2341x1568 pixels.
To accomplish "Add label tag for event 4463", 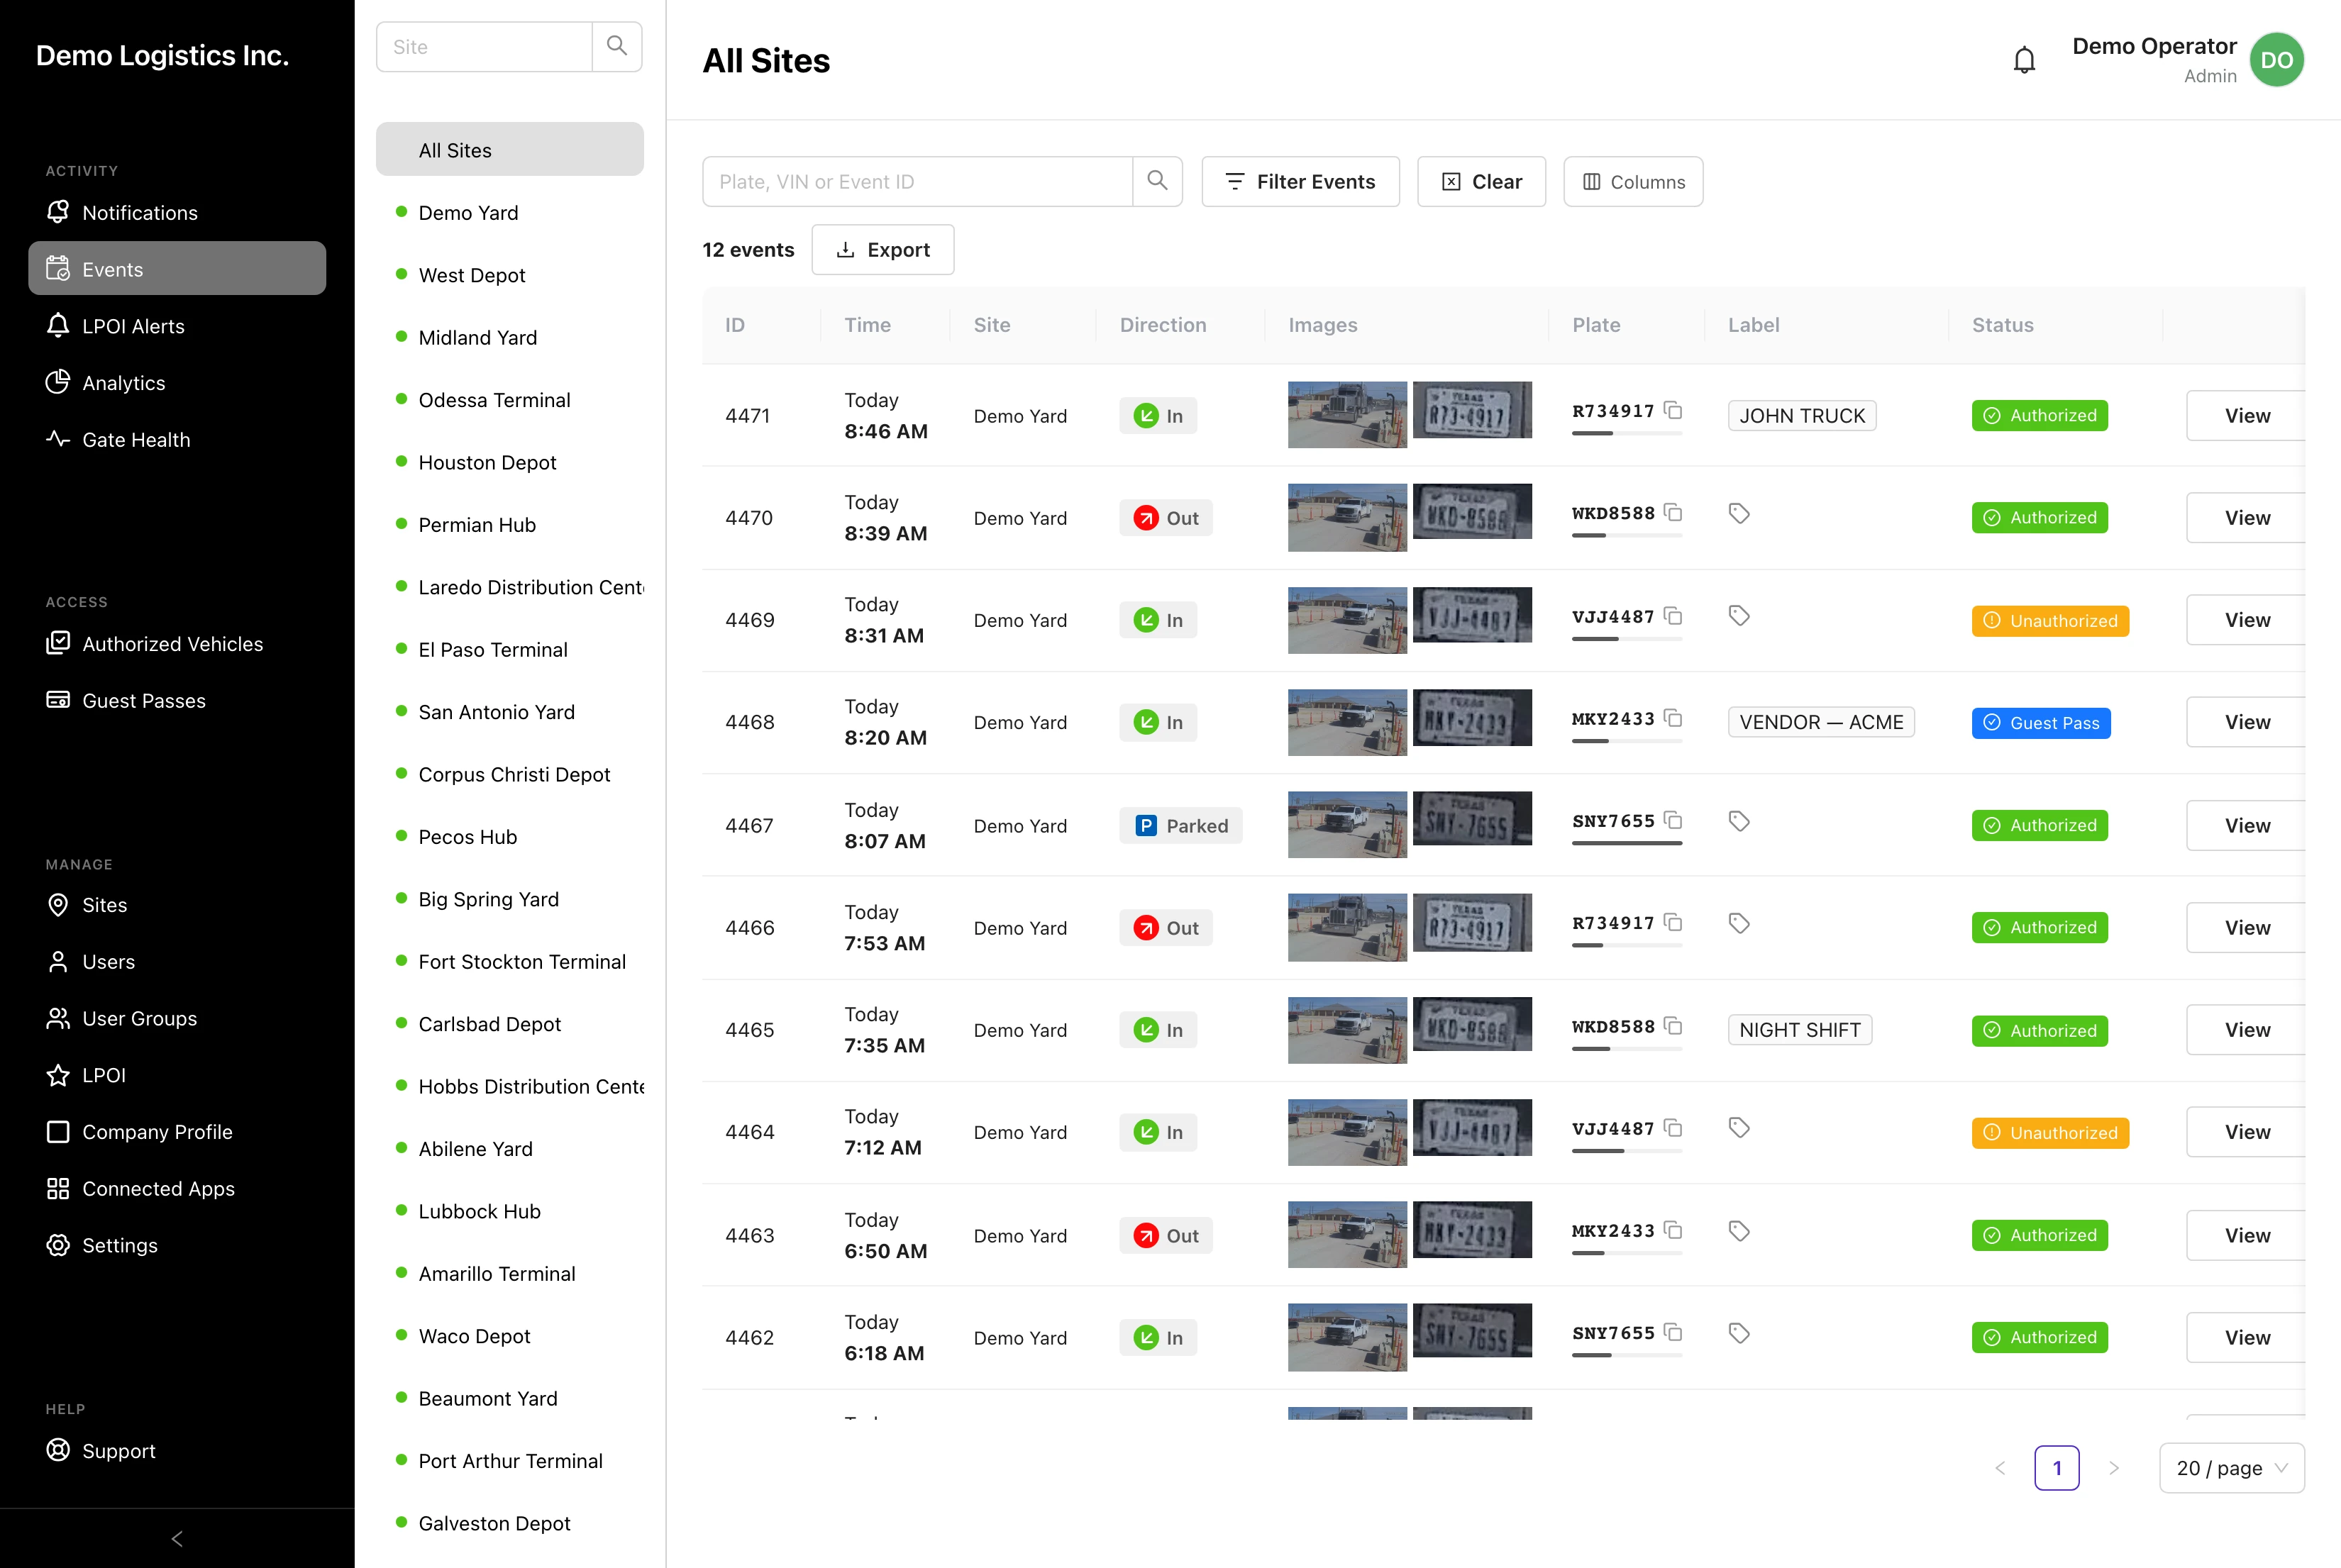I will pyautogui.click(x=1739, y=1231).
